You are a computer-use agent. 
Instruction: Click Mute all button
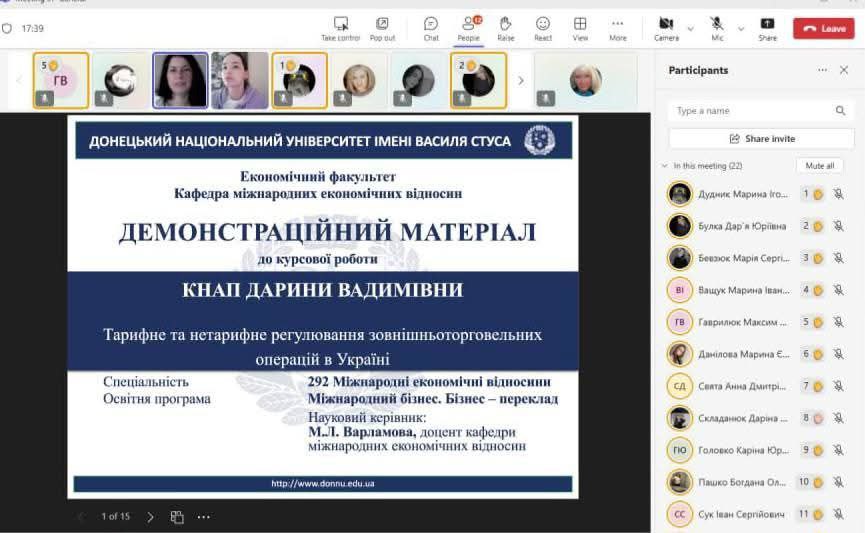pos(819,166)
